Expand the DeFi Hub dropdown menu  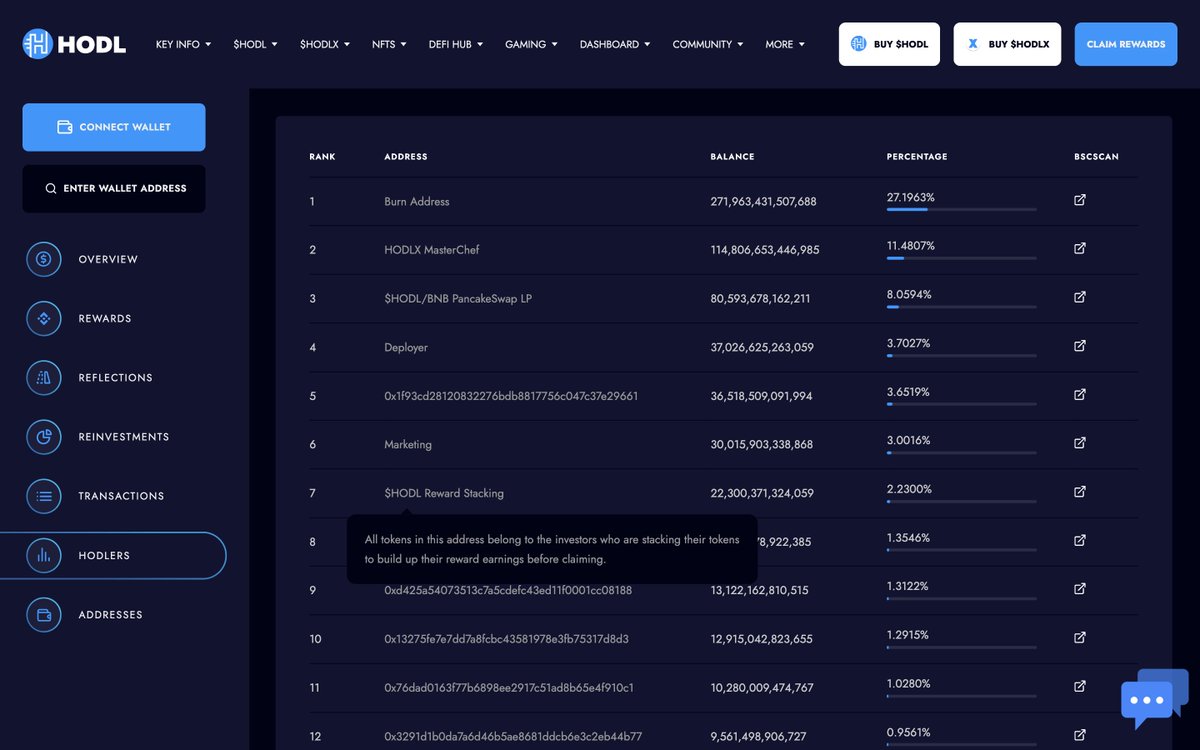pos(456,44)
